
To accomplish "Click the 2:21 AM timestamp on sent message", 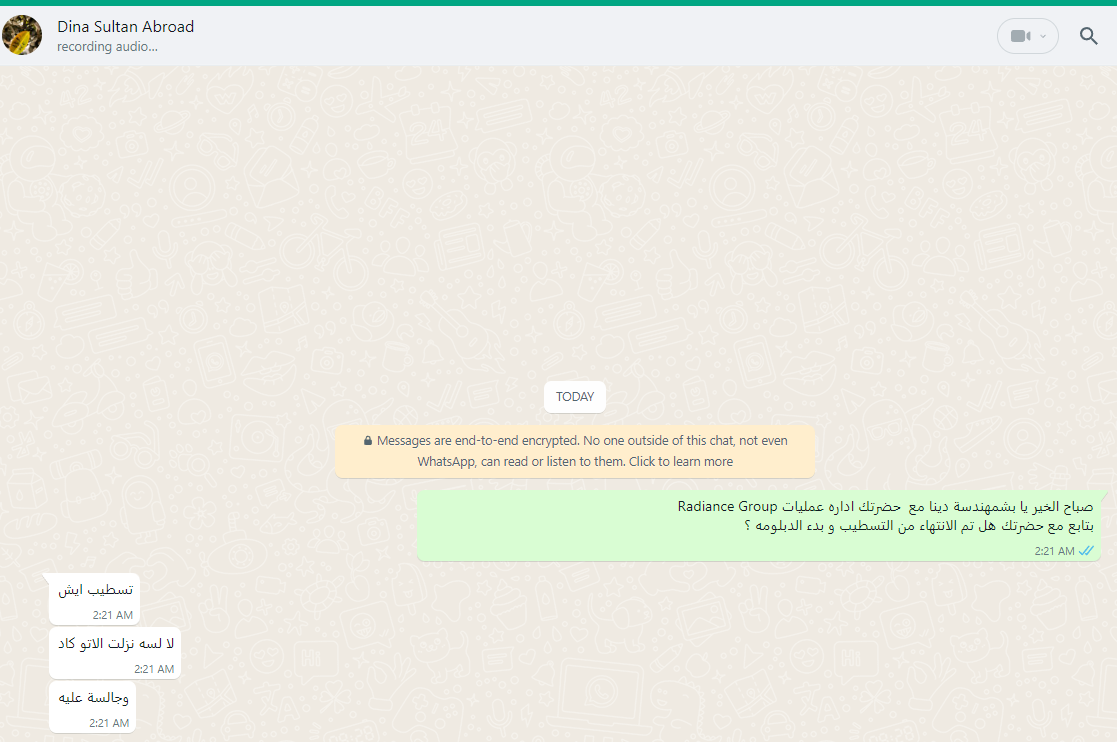I will (1054, 551).
